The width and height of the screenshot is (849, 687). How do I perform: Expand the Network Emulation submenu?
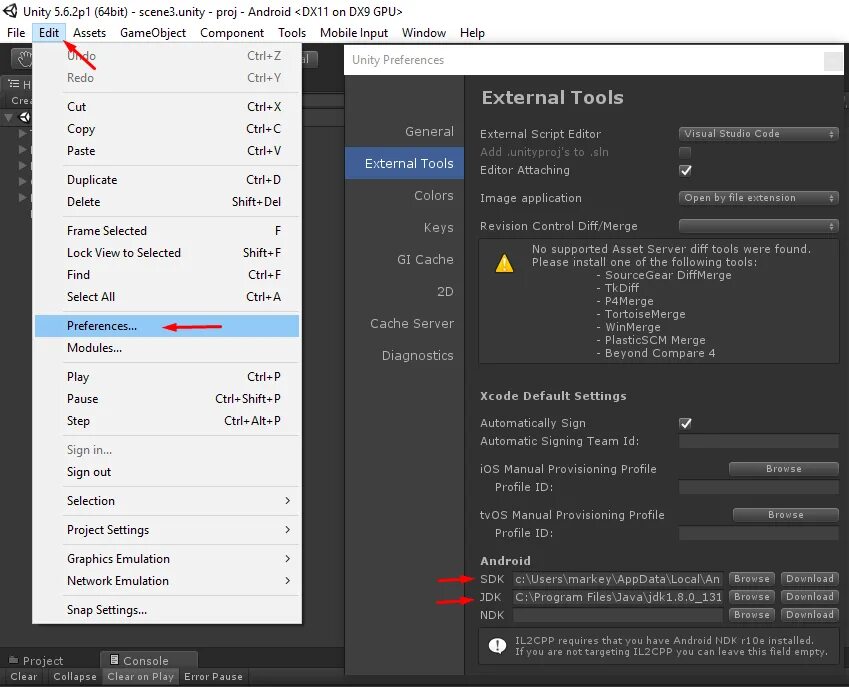pyautogui.click(x=167, y=581)
